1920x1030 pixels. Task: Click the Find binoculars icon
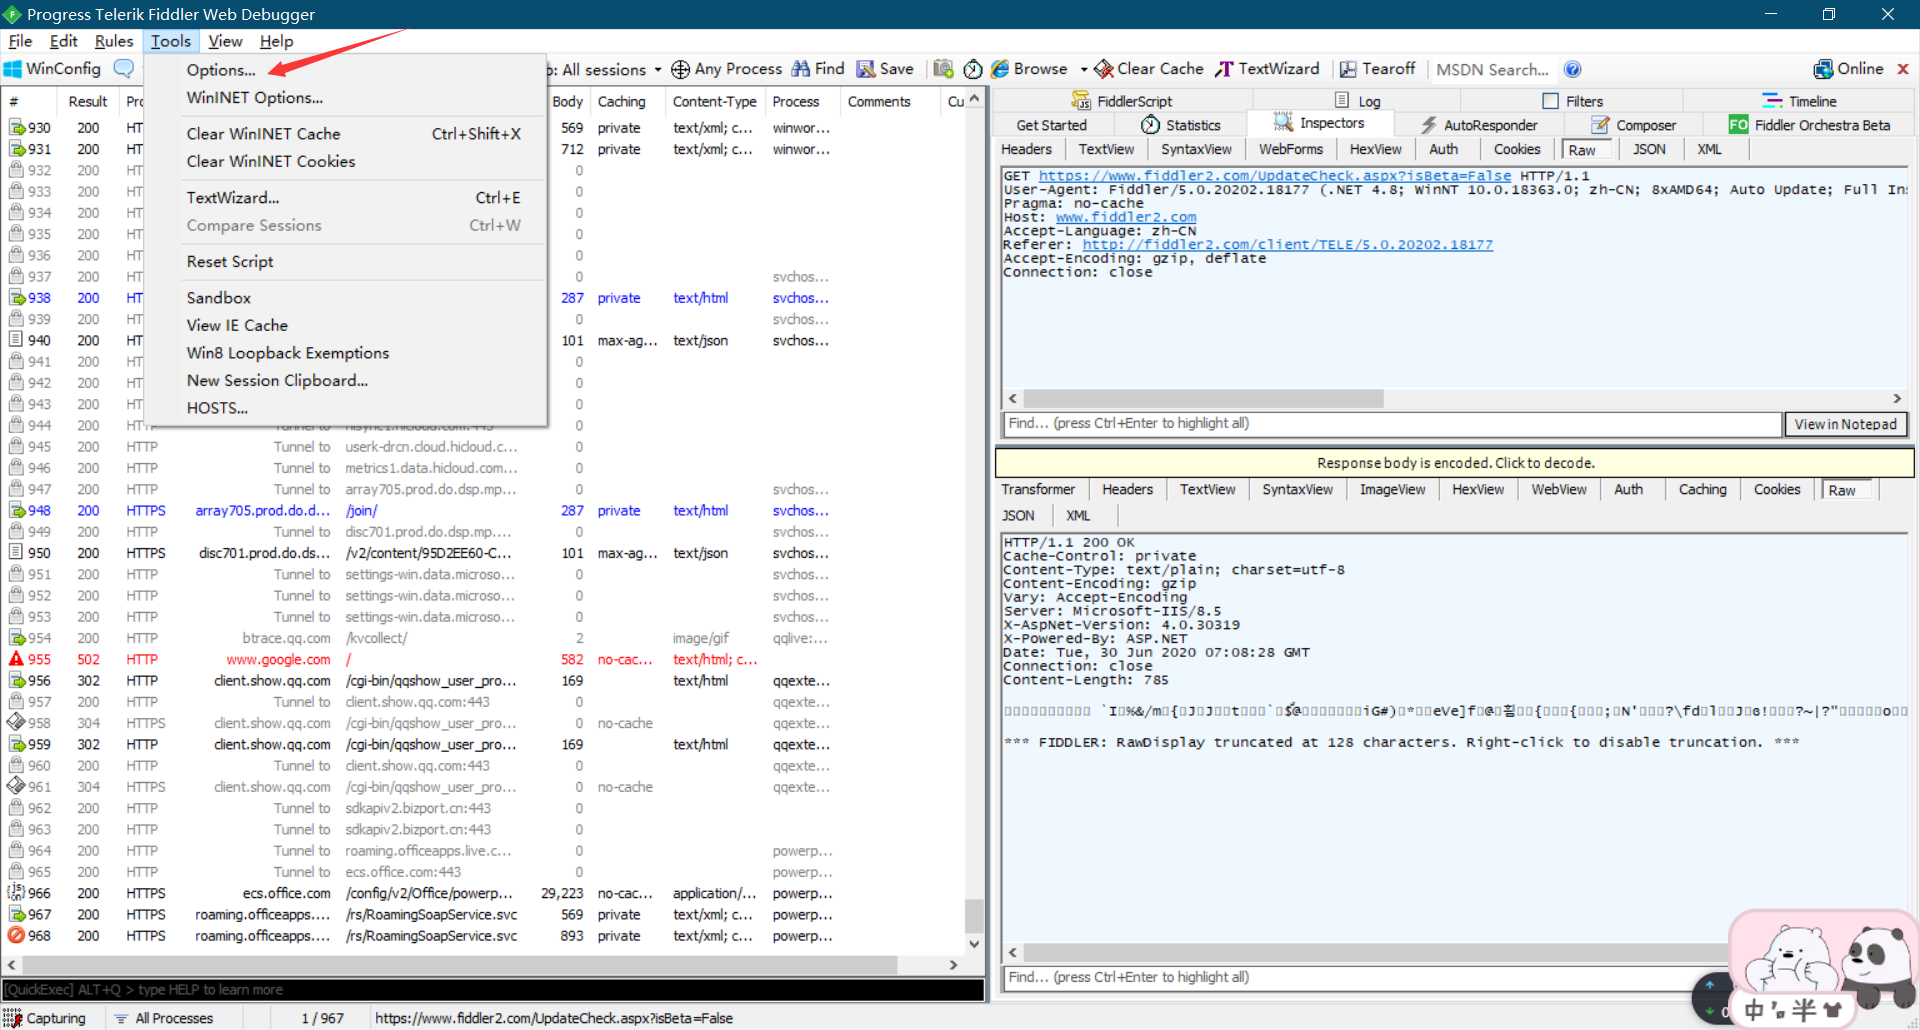[801, 69]
